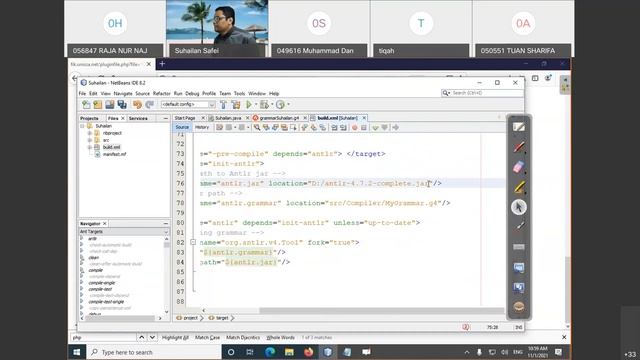Click the New Project toolbar icon
Screen dimensions: 640x360
98,104
